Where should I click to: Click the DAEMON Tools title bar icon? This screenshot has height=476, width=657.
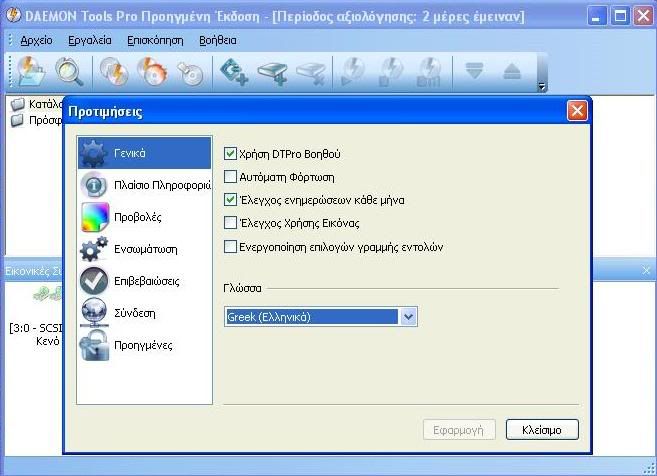[13, 16]
